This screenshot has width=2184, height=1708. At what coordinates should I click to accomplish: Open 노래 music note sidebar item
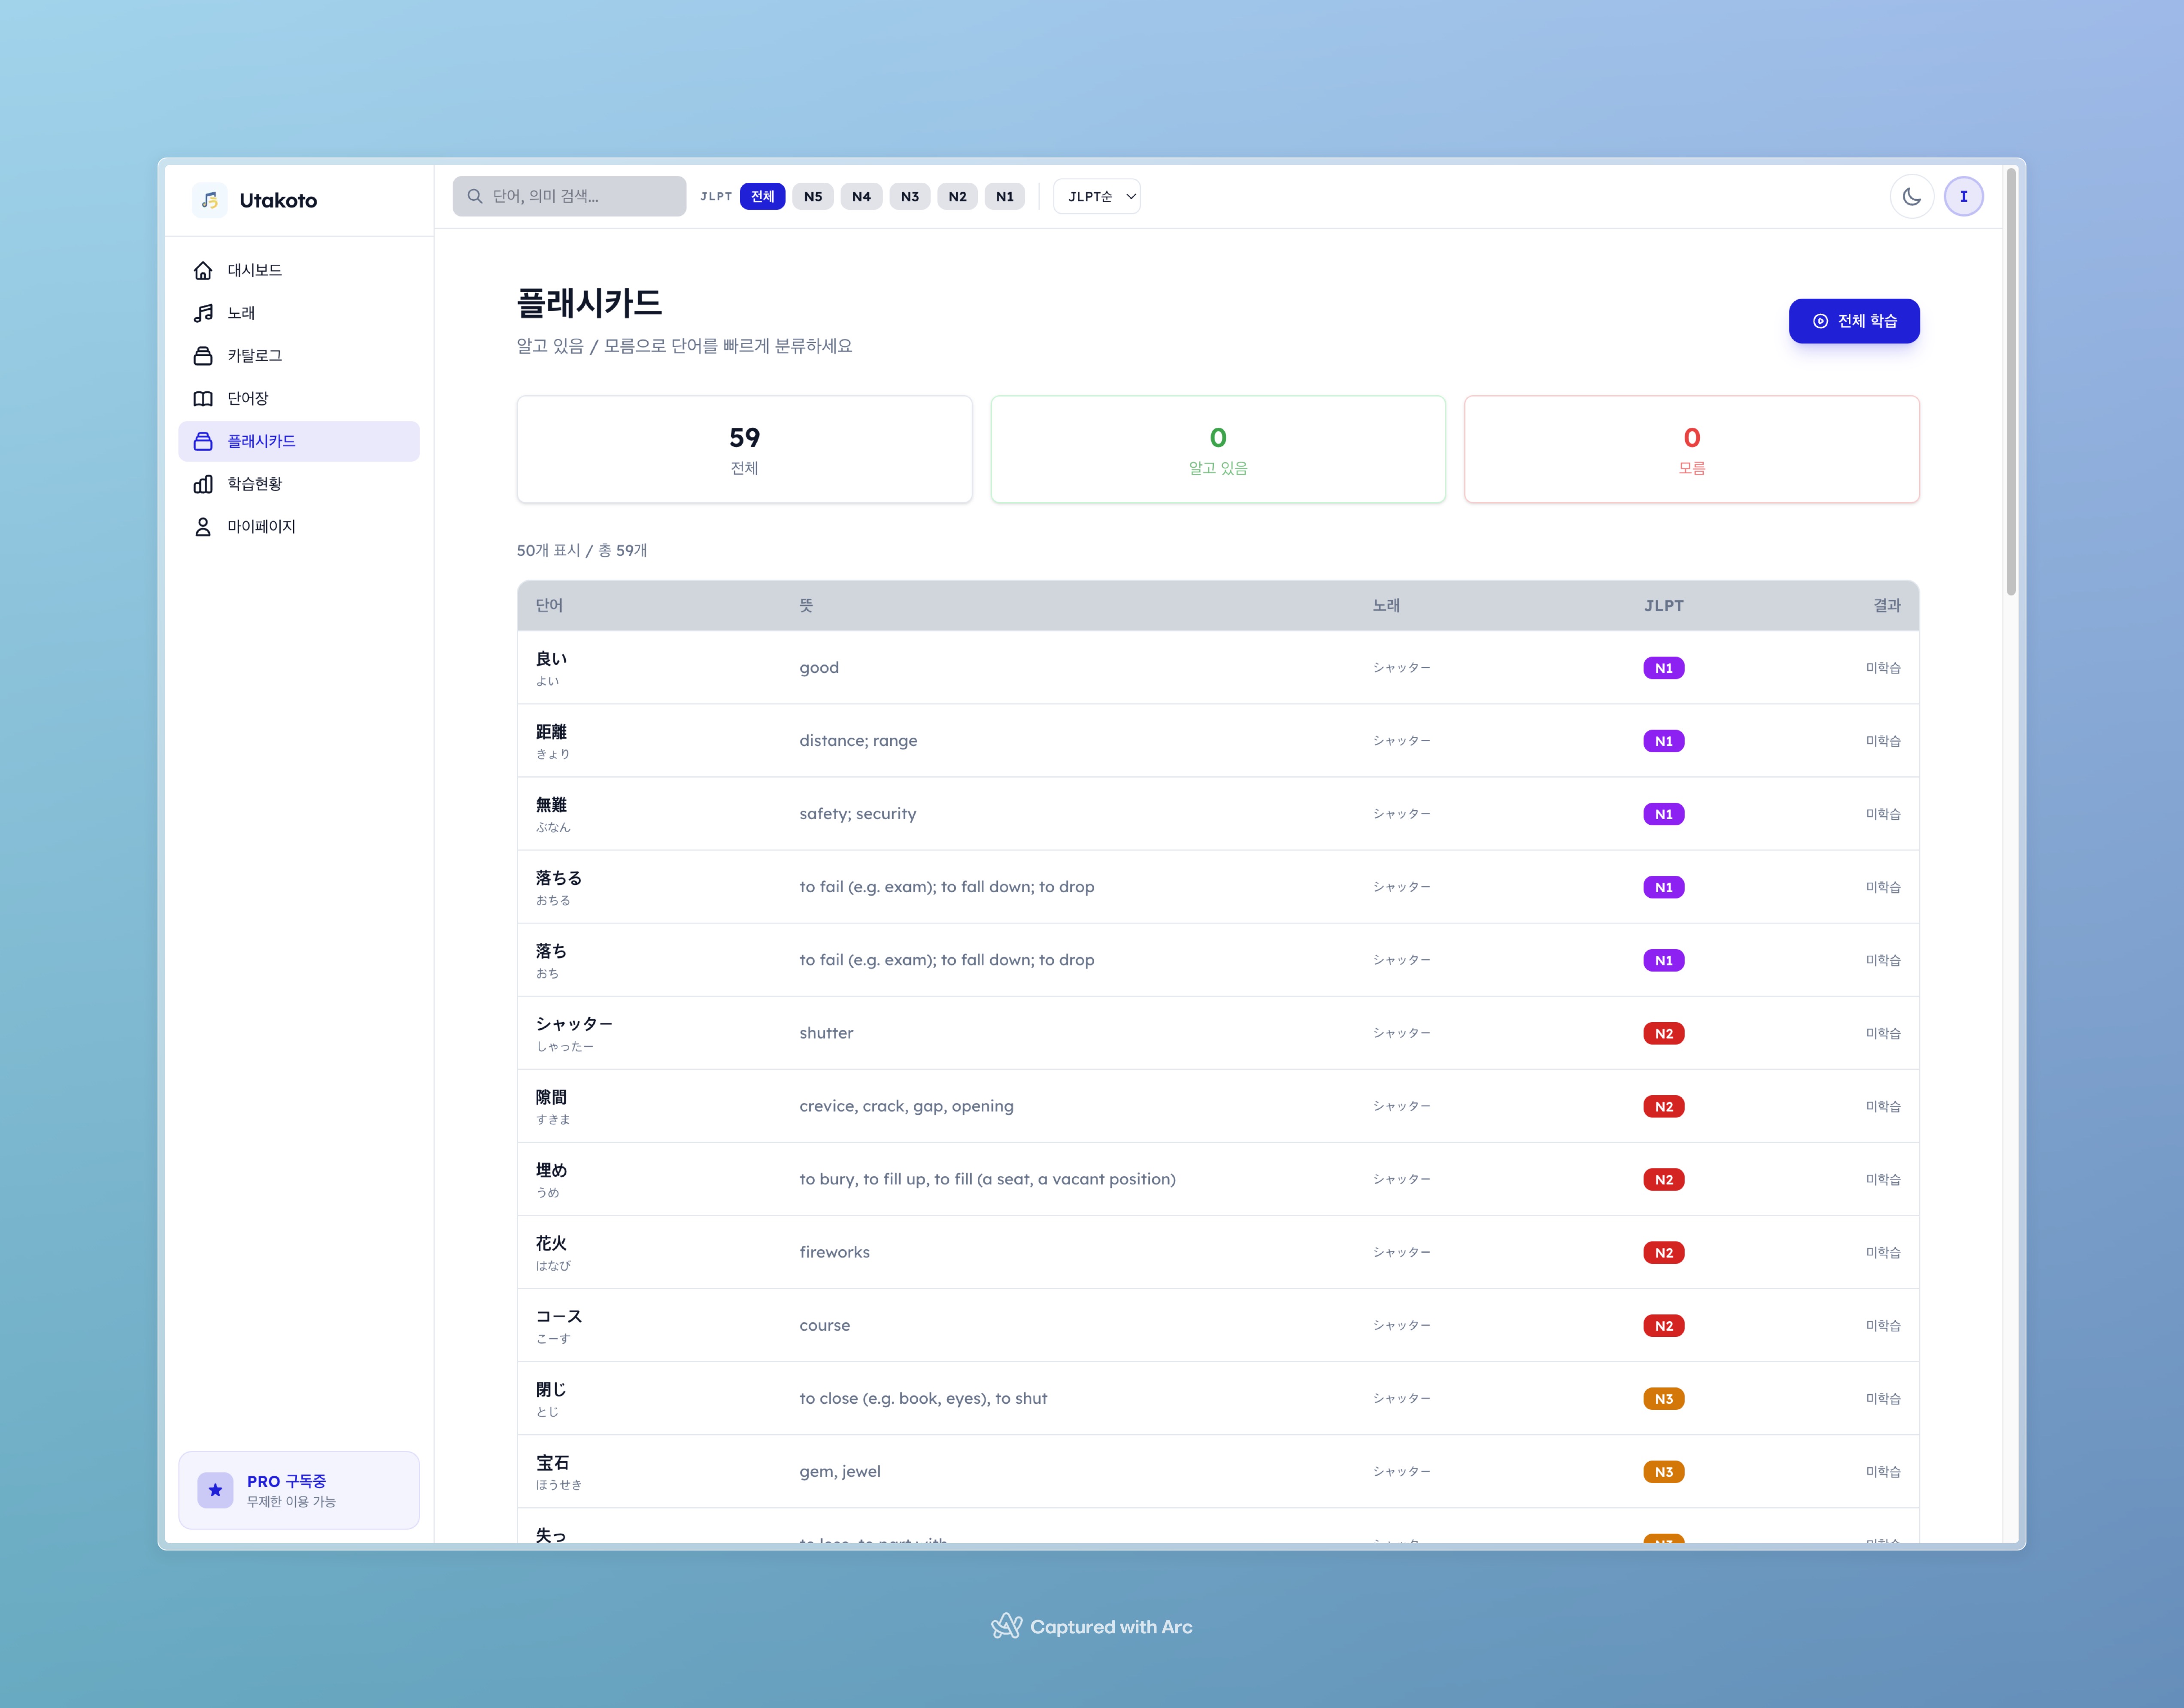pyautogui.click(x=203, y=313)
